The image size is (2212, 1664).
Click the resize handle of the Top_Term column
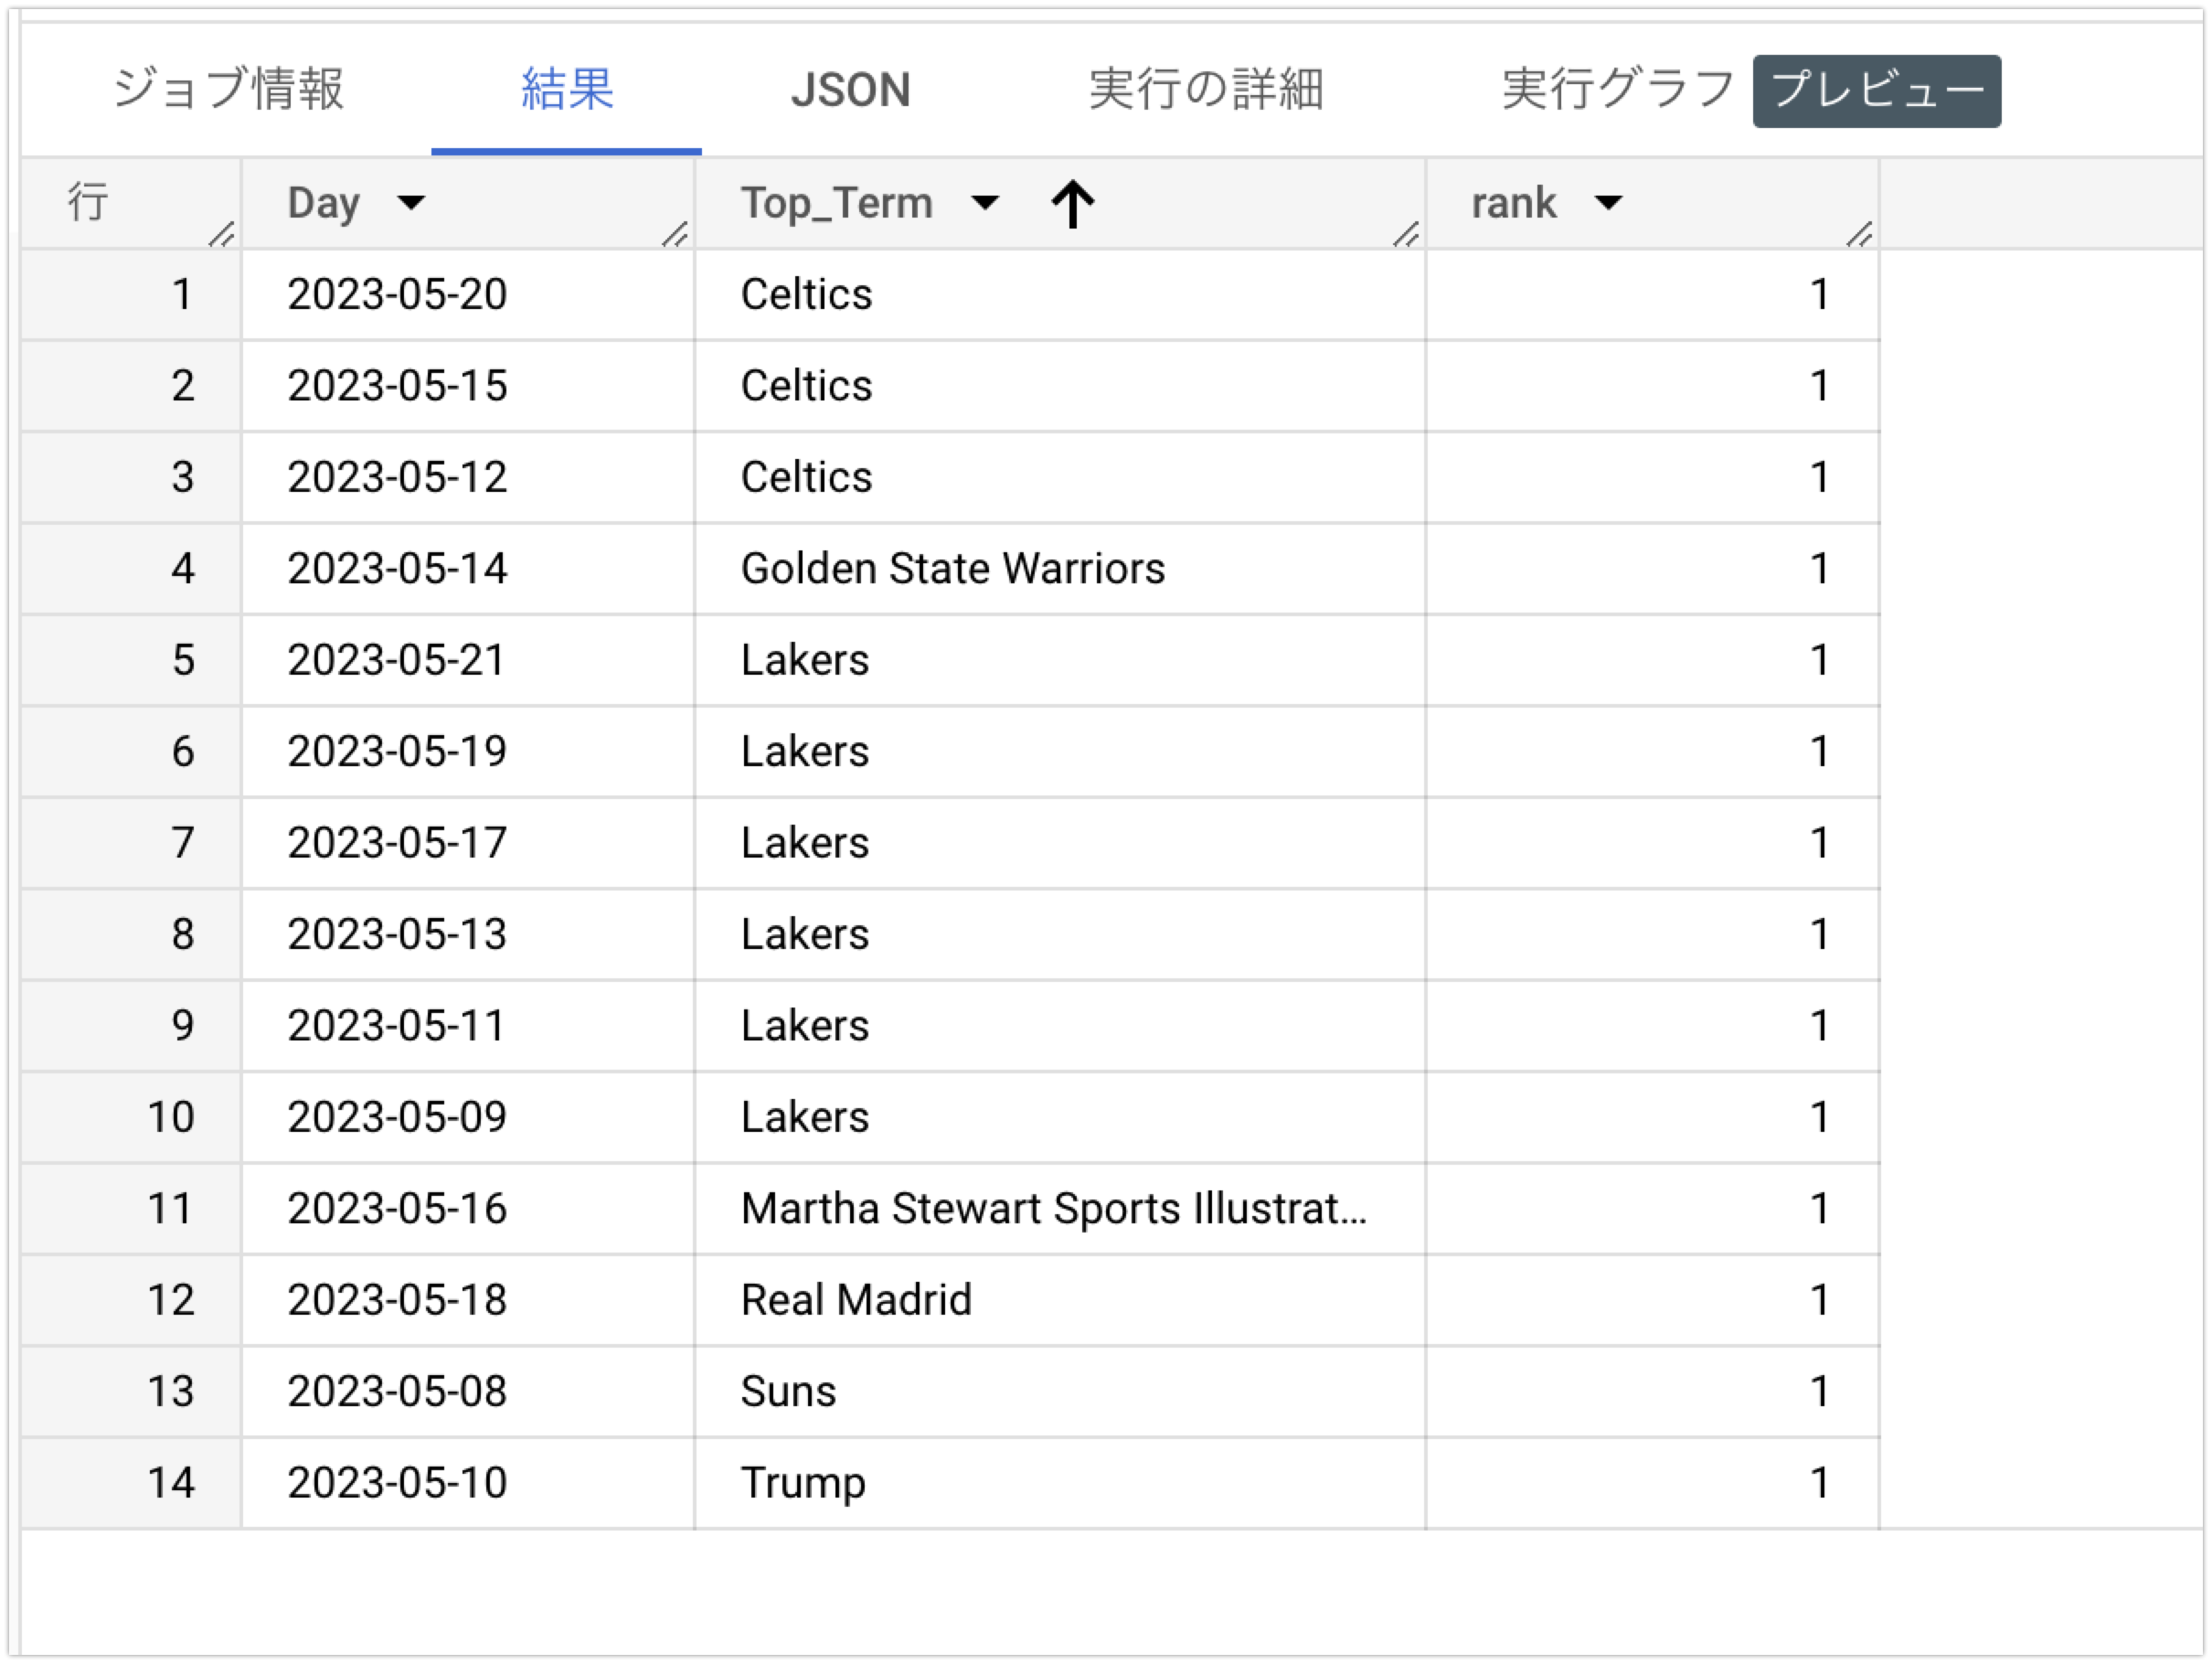[x=1406, y=234]
